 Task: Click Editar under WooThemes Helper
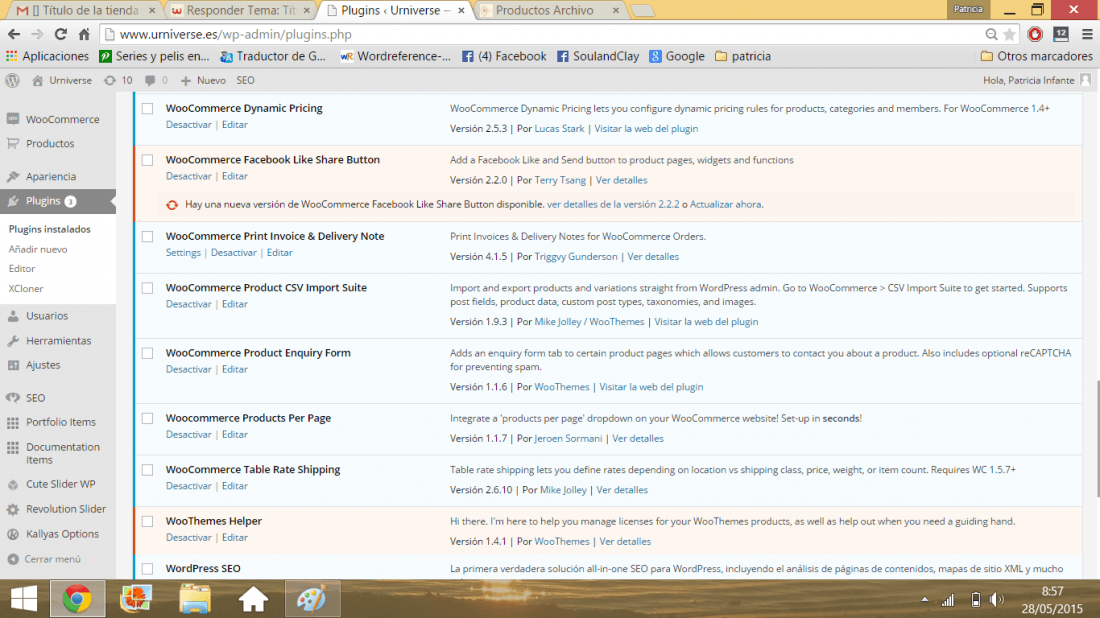pyautogui.click(x=235, y=537)
